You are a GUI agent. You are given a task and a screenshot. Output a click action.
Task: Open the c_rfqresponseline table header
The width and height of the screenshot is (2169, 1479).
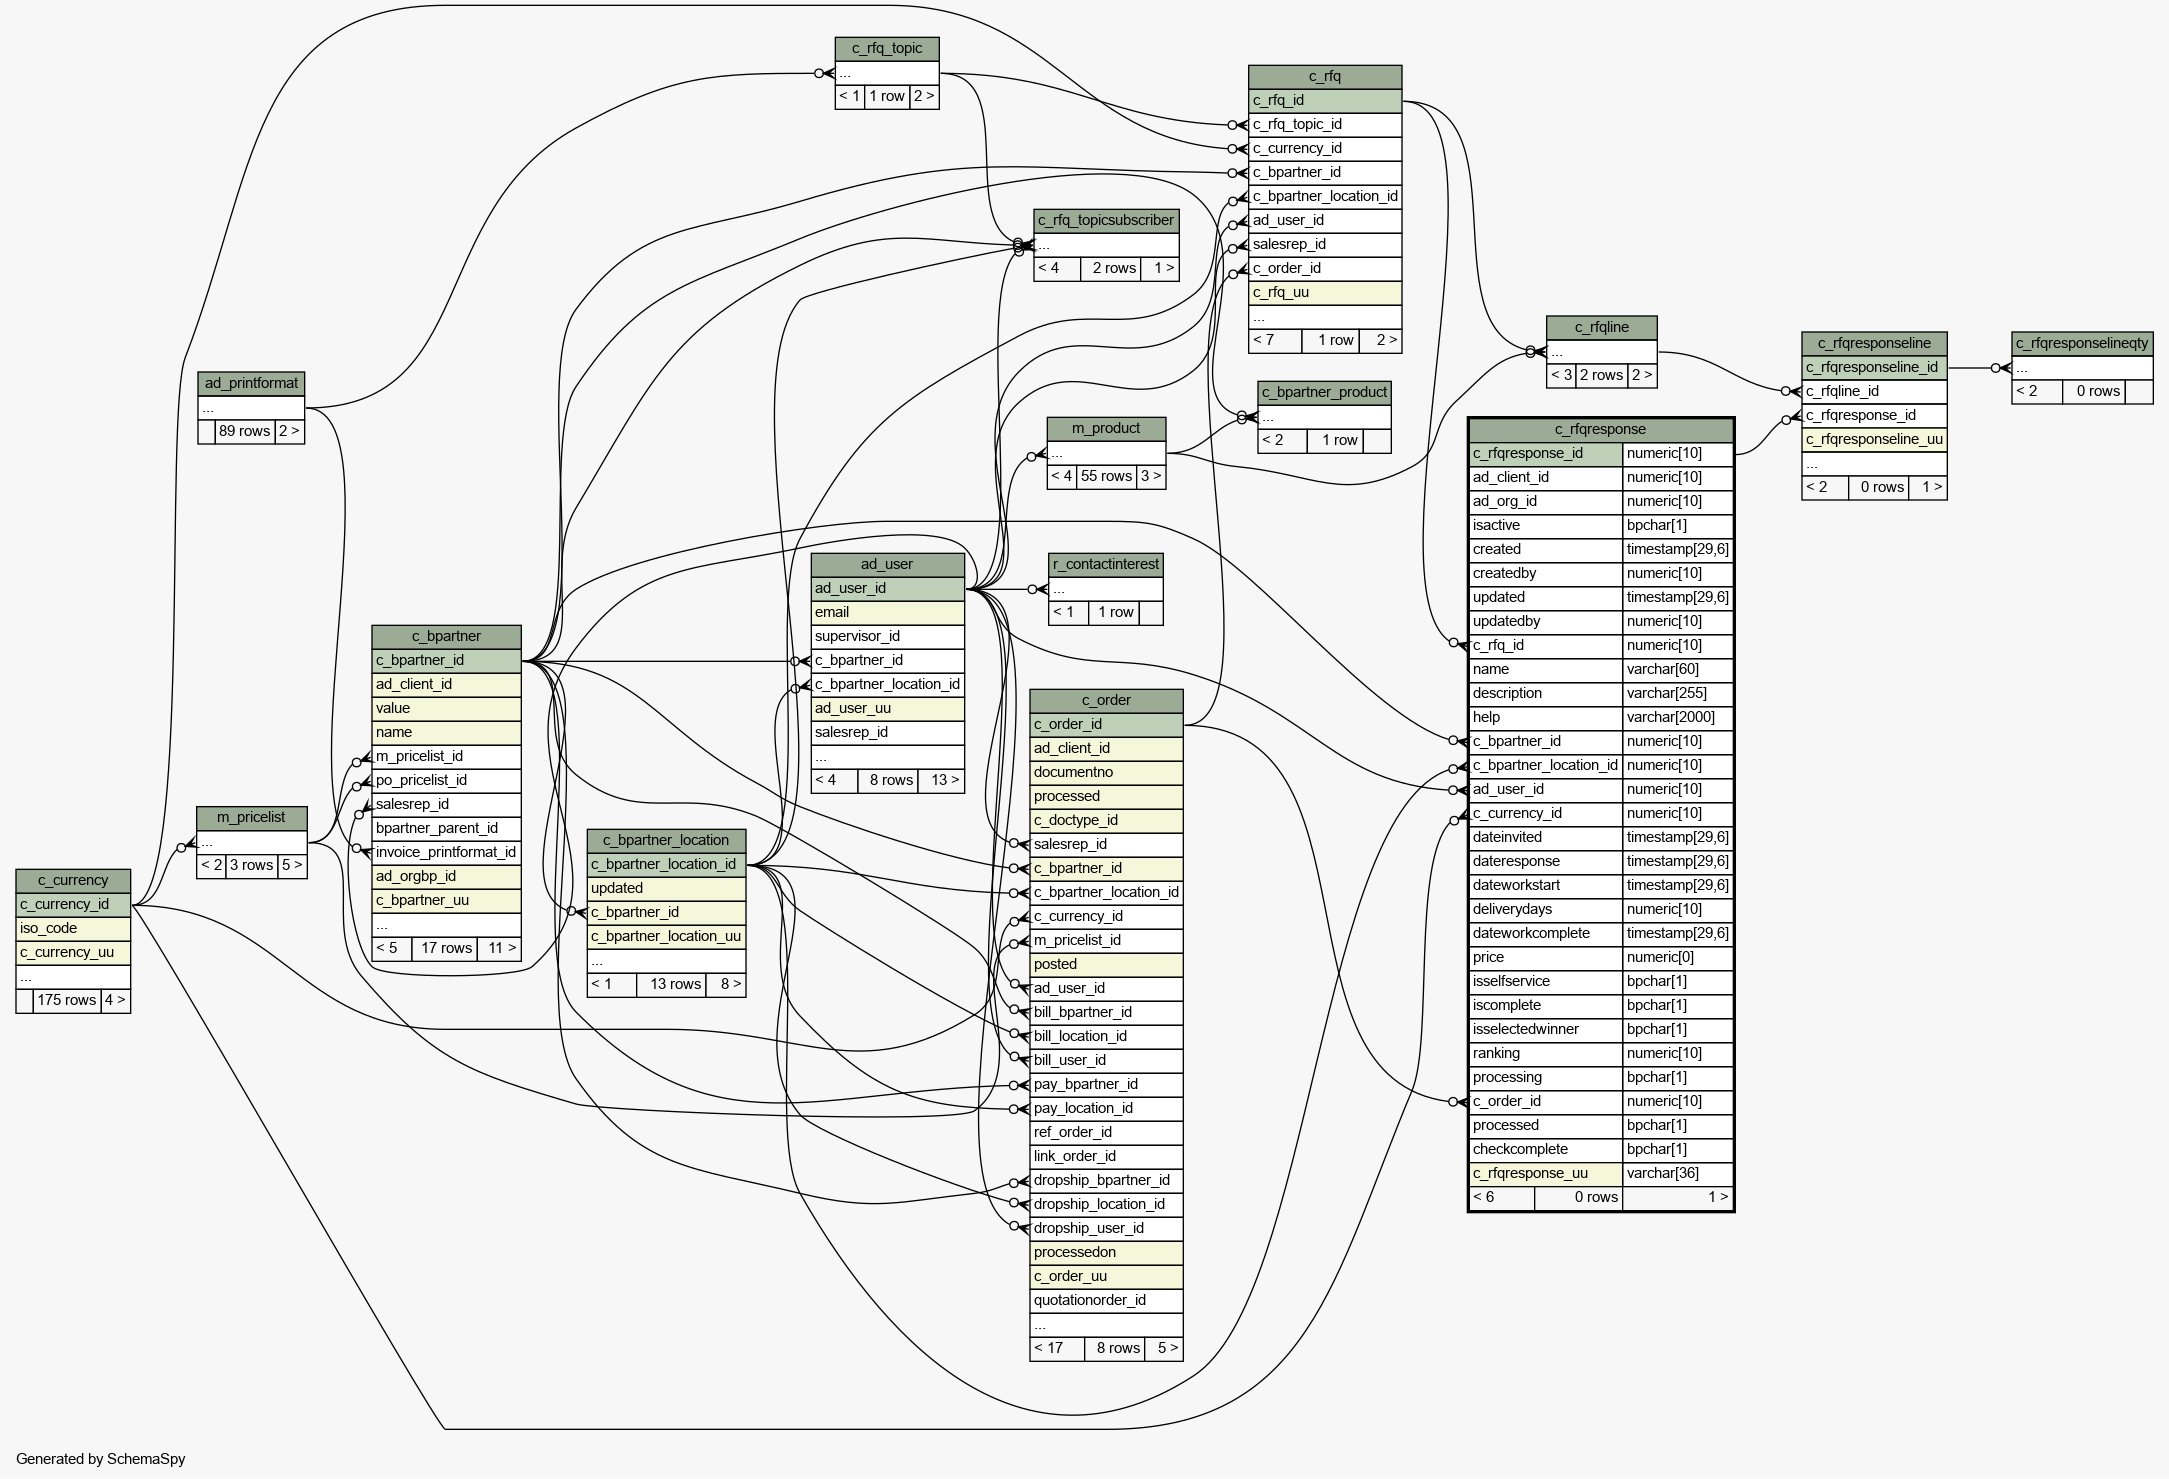1874,344
